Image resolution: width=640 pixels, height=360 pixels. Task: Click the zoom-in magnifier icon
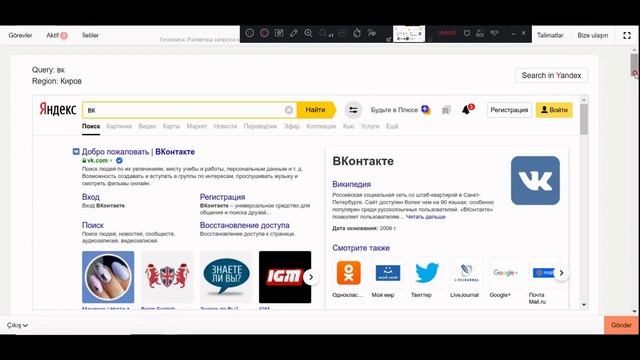tap(308, 33)
